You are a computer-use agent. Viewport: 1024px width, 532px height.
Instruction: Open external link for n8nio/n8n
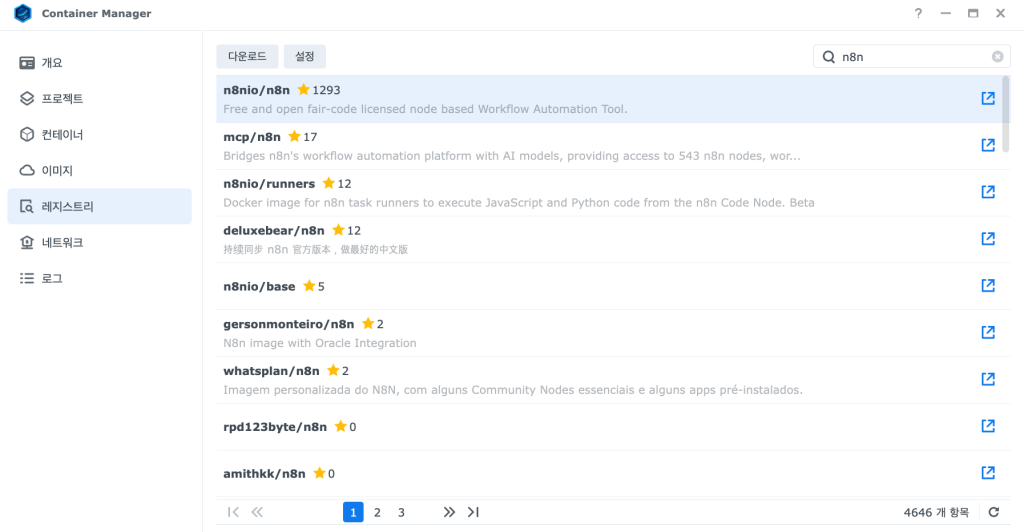point(988,98)
